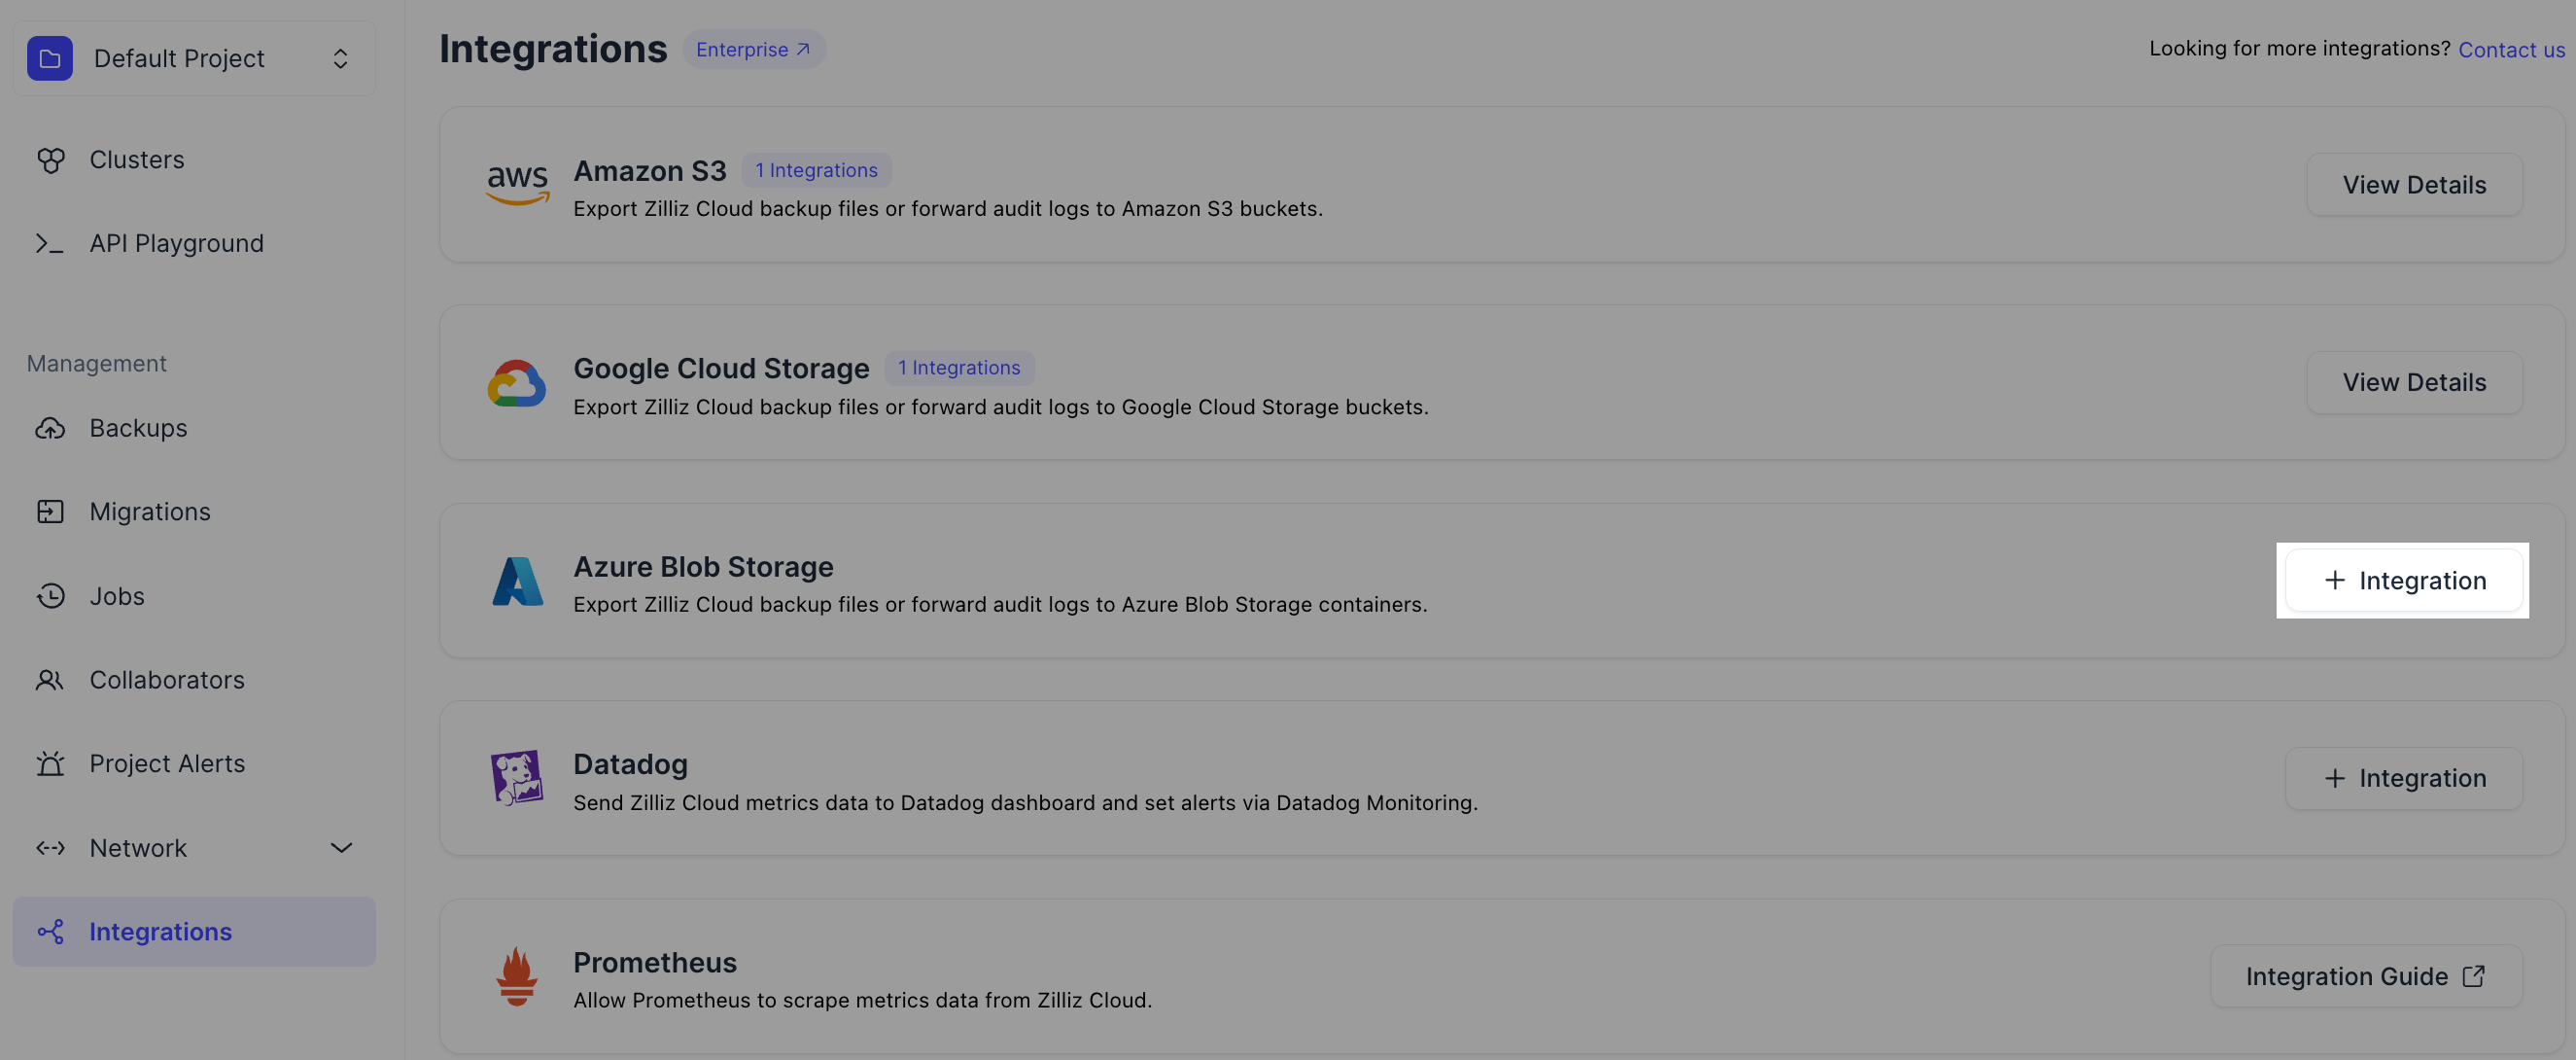
Task: Open the Default Project selector dropdown
Action: (340, 58)
